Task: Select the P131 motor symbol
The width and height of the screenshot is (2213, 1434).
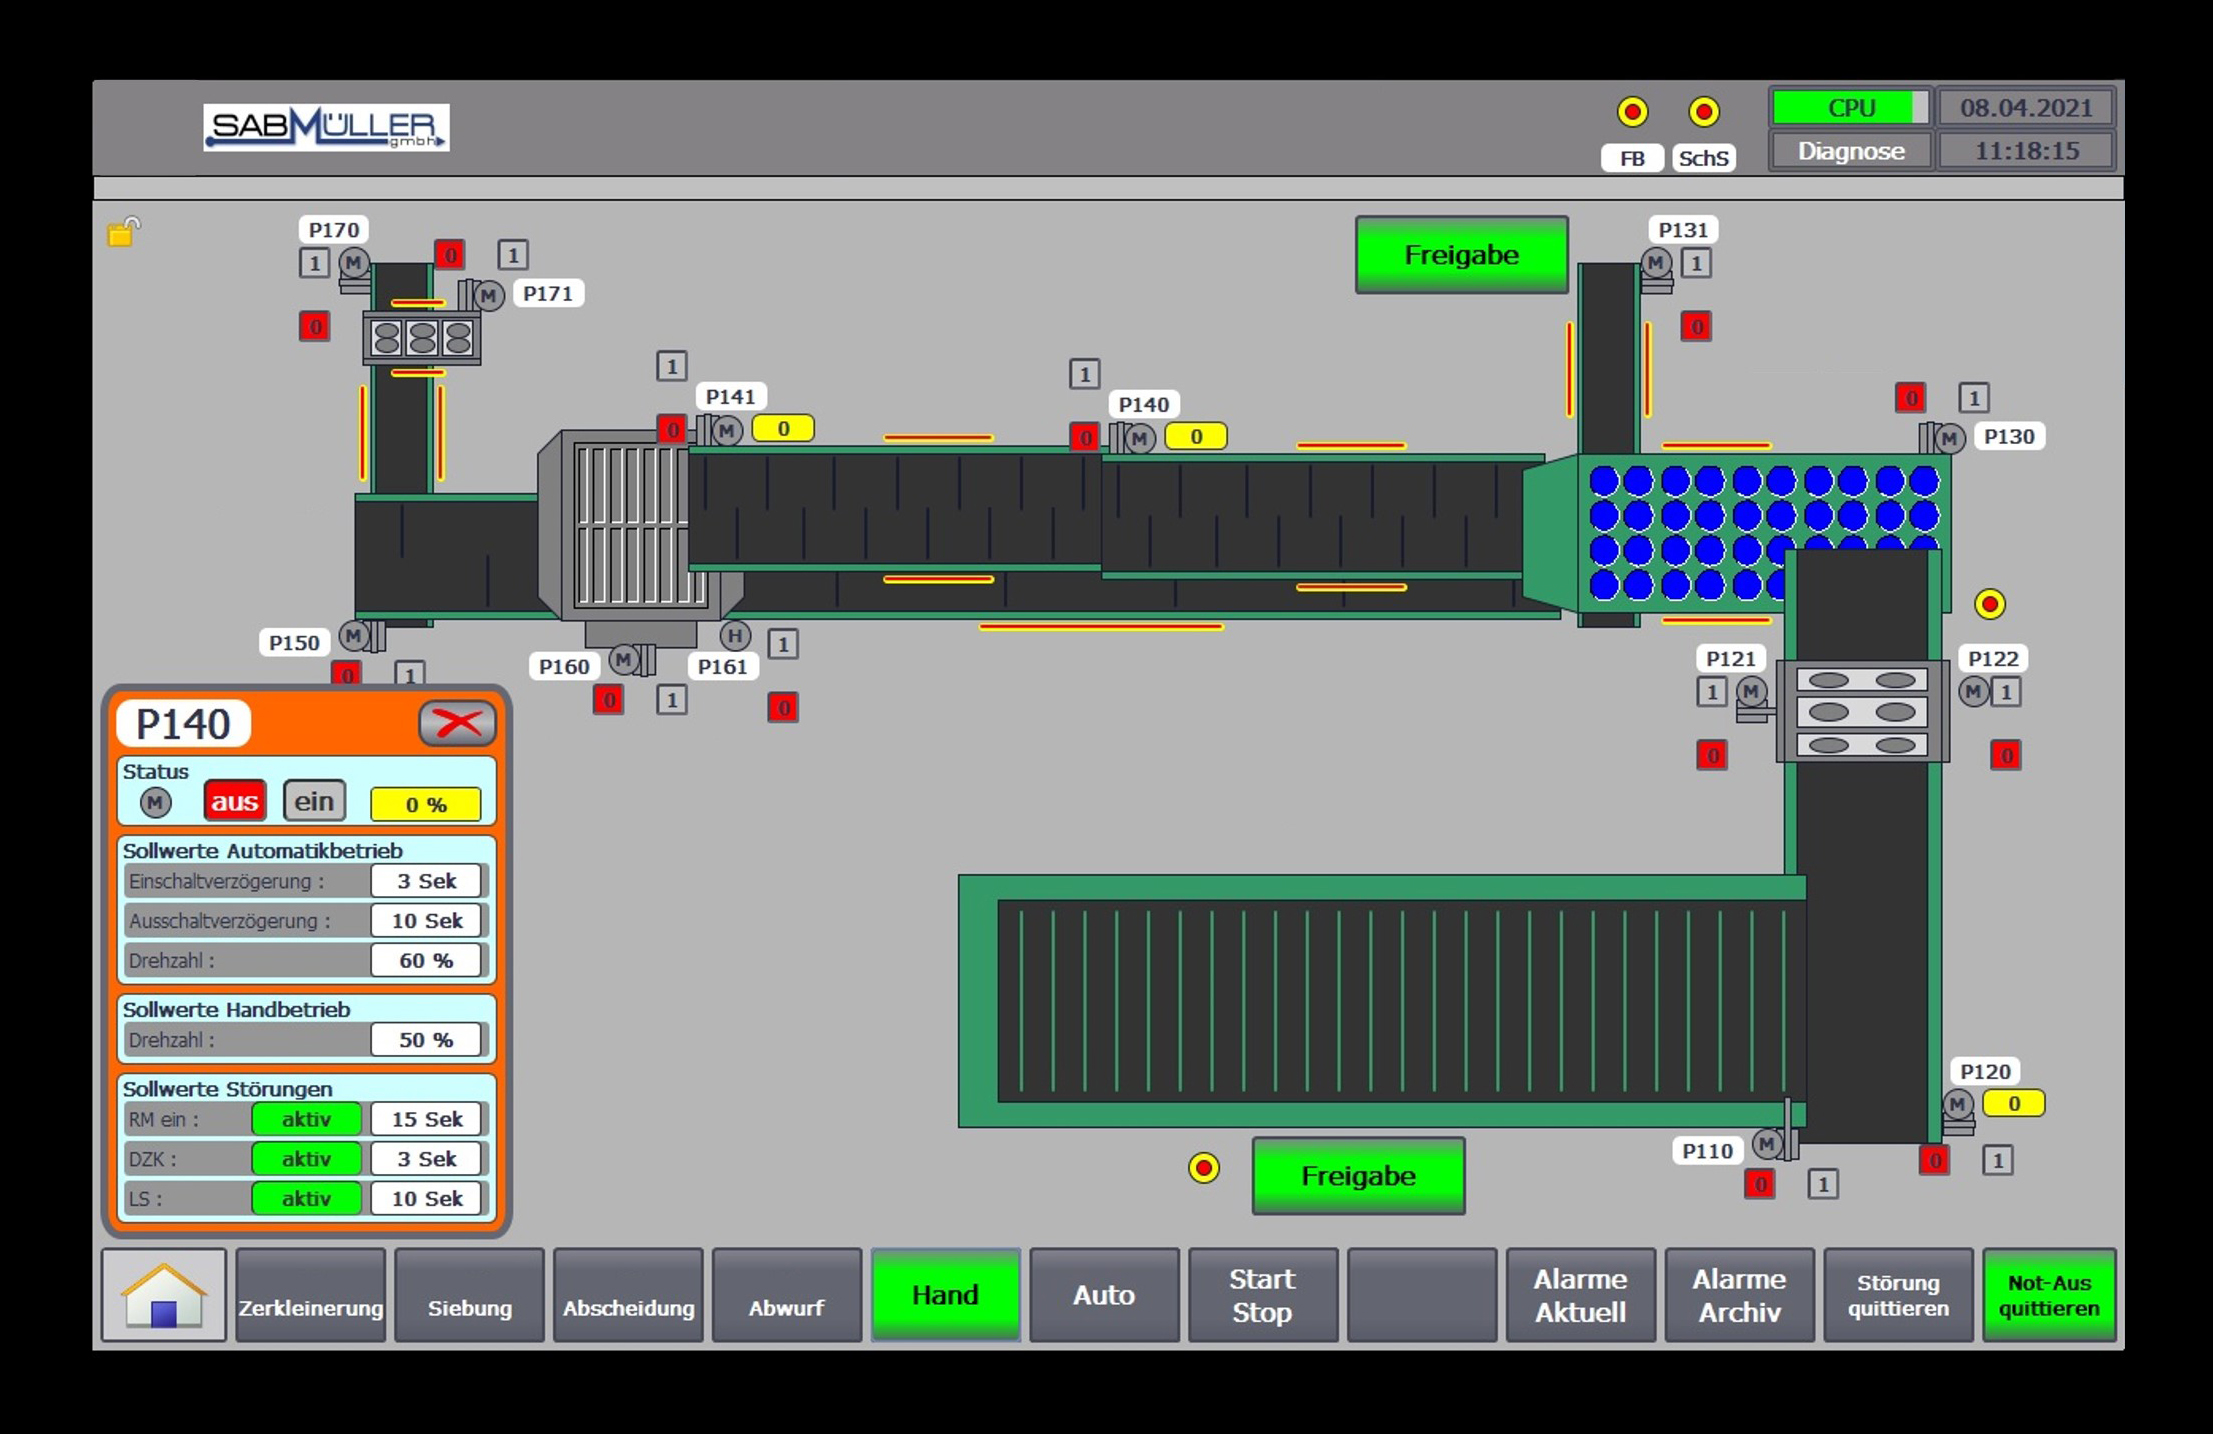Action: [x=1656, y=263]
